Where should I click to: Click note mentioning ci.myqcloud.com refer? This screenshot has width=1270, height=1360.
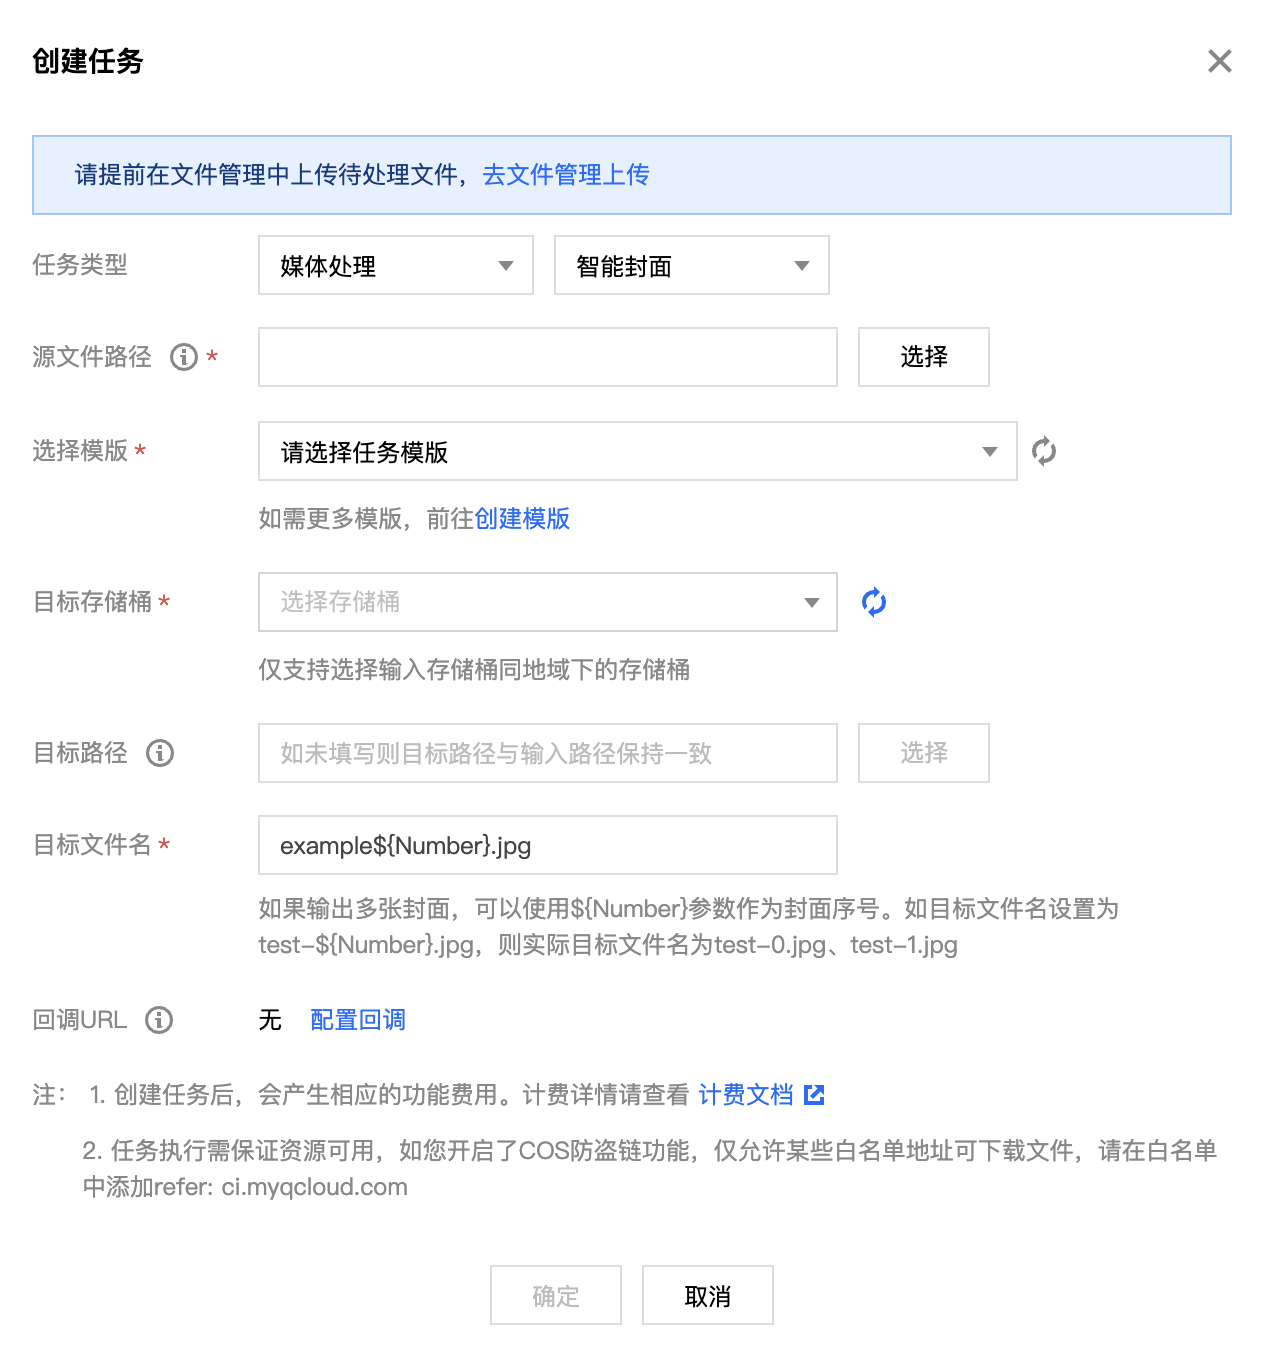pyautogui.click(x=650, y=1169)
